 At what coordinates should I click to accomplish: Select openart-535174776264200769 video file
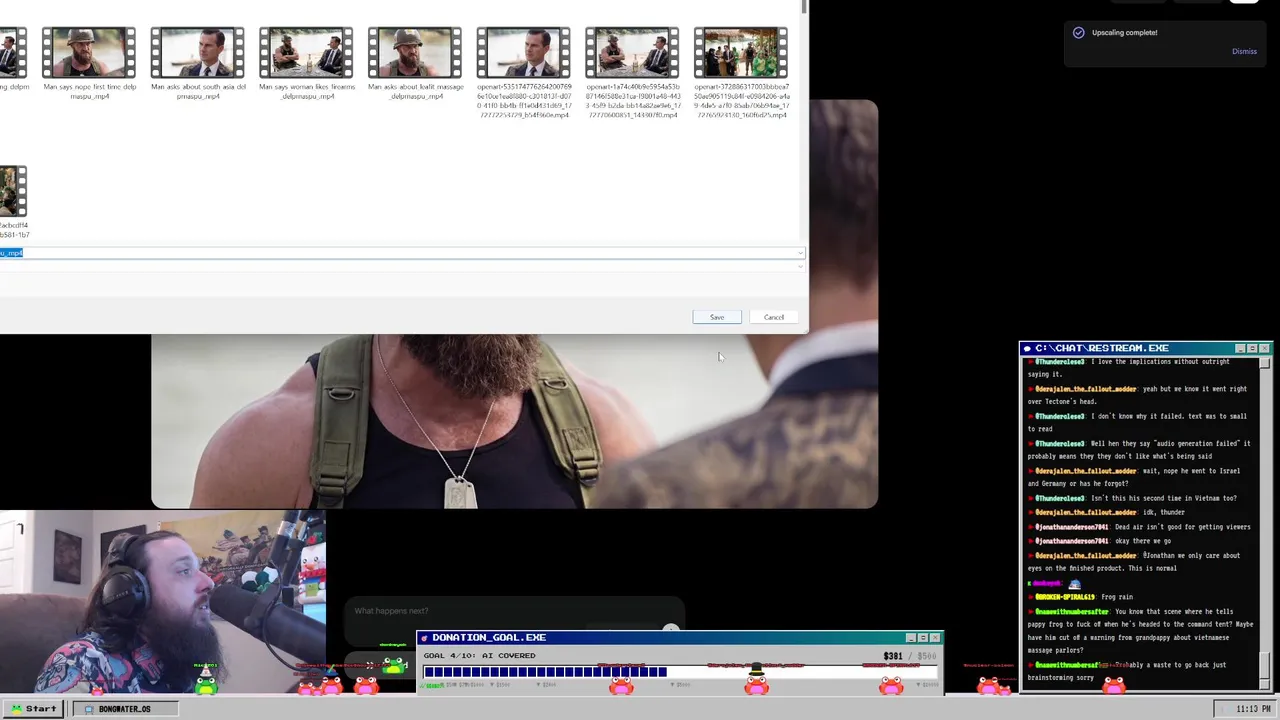tap(524, 72)
